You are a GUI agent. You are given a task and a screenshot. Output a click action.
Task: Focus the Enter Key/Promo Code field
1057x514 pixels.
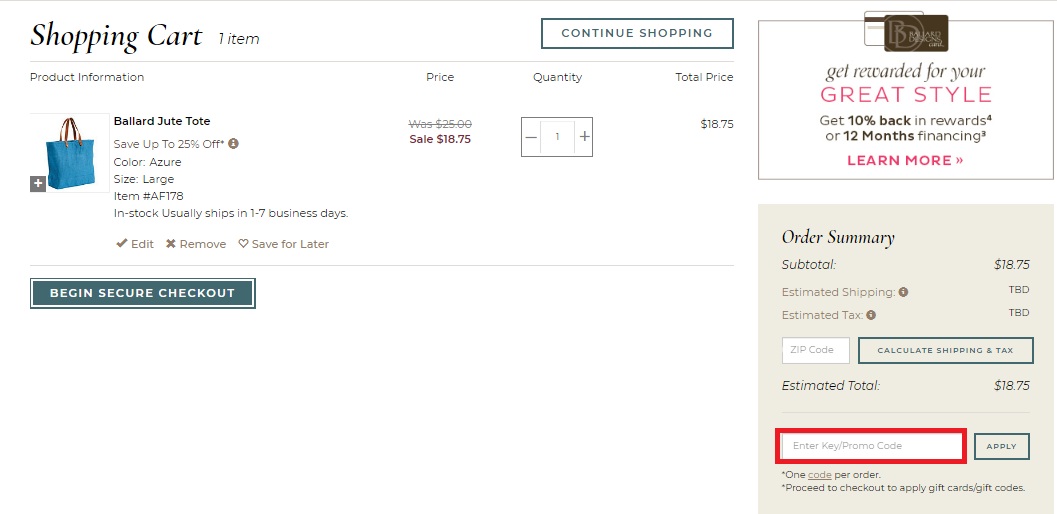click(x=871, y=446)
